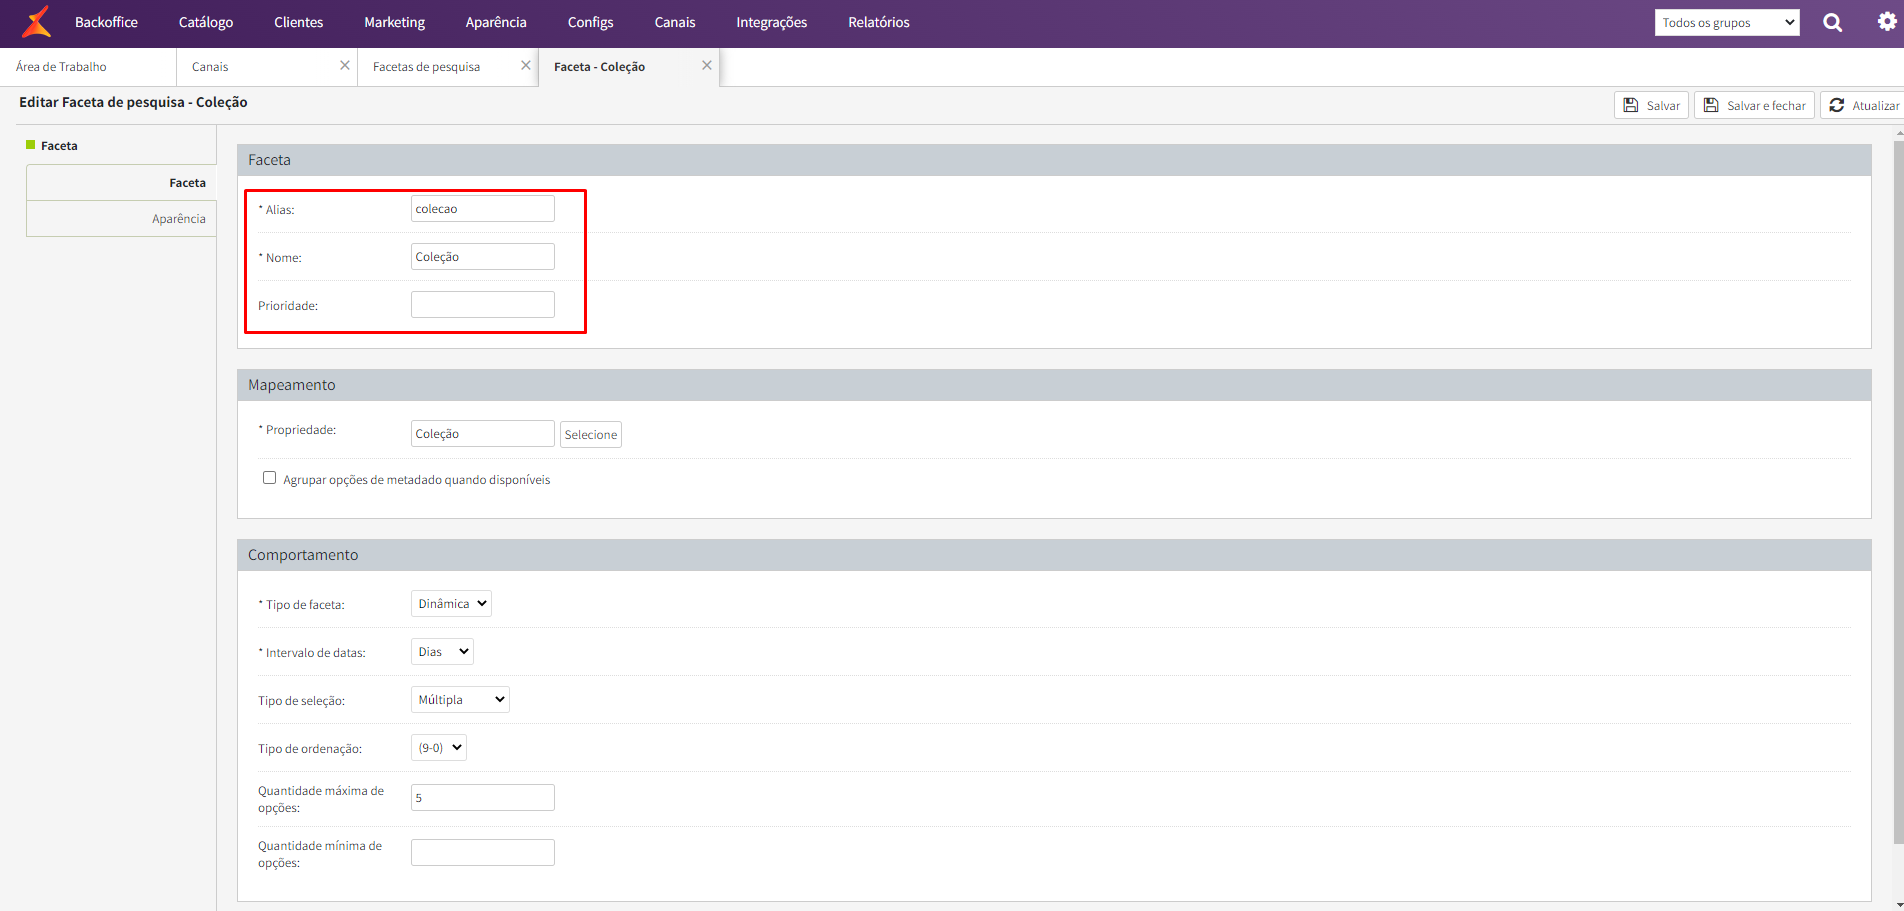Select the Aparência sidebar section
This screenshot has height=911, width=1904.
coord(121,219)
